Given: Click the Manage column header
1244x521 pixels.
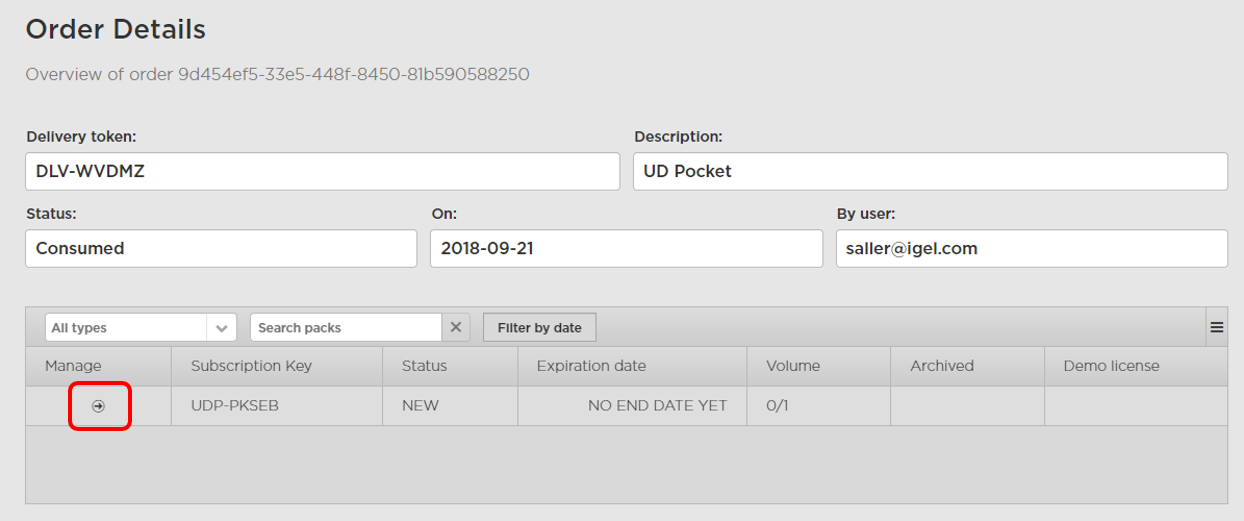Looking at the screenshot, I should pyautogui.click(x=73, y=366).
